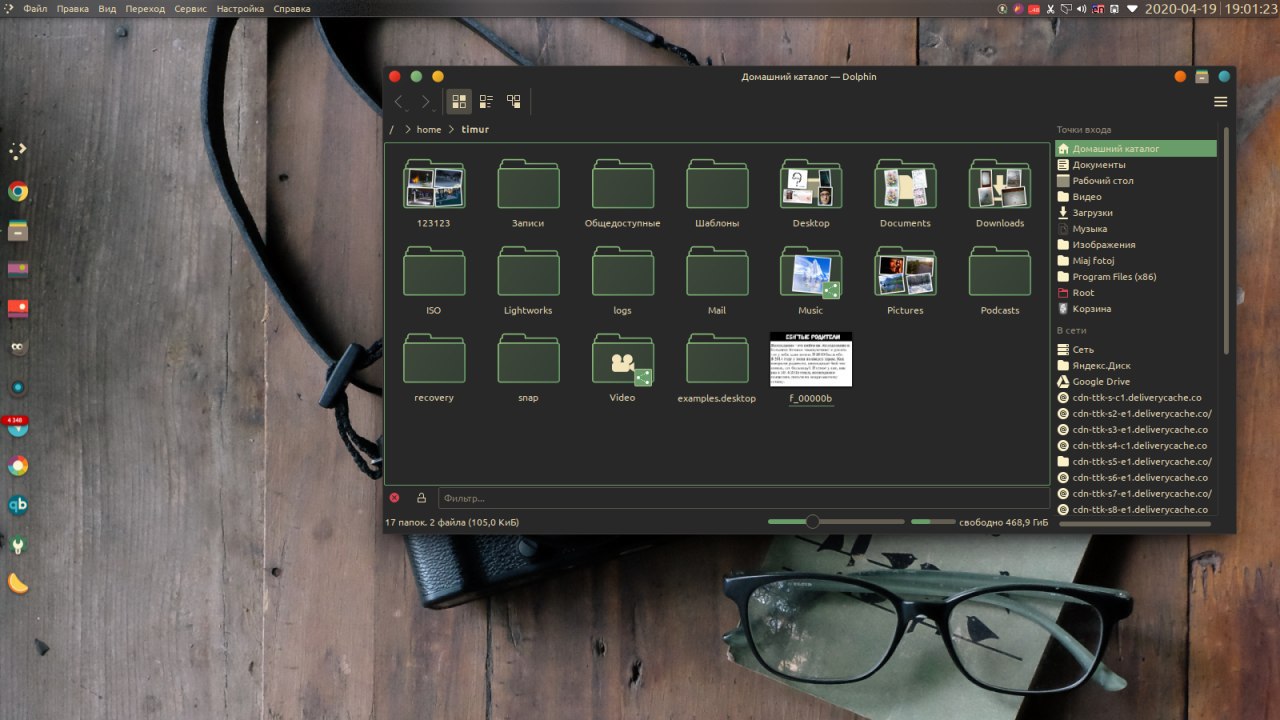Expand the system tray hidden icons arrow
The image size is (1280, 720).
(x=1132, y=9)
